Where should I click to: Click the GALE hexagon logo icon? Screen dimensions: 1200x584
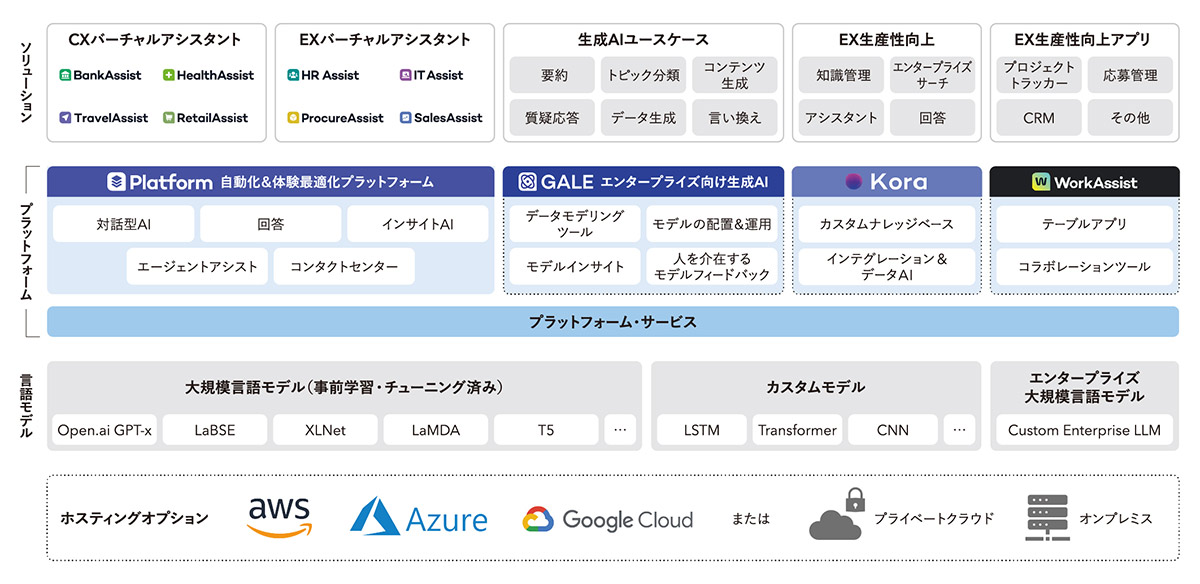[527, 182]
